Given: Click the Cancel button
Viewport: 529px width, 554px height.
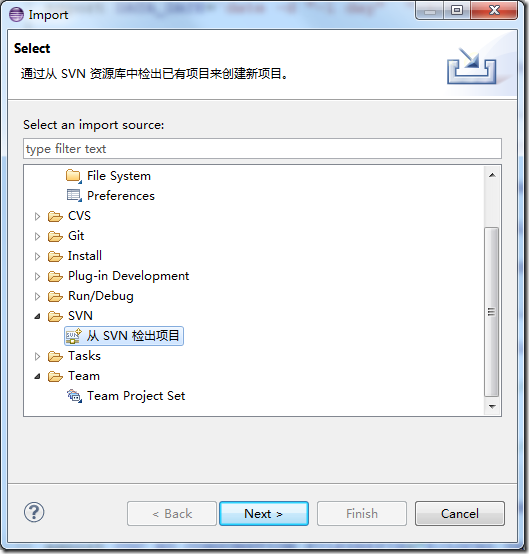Looking at the screenshot, I should [x=460, y=513].
